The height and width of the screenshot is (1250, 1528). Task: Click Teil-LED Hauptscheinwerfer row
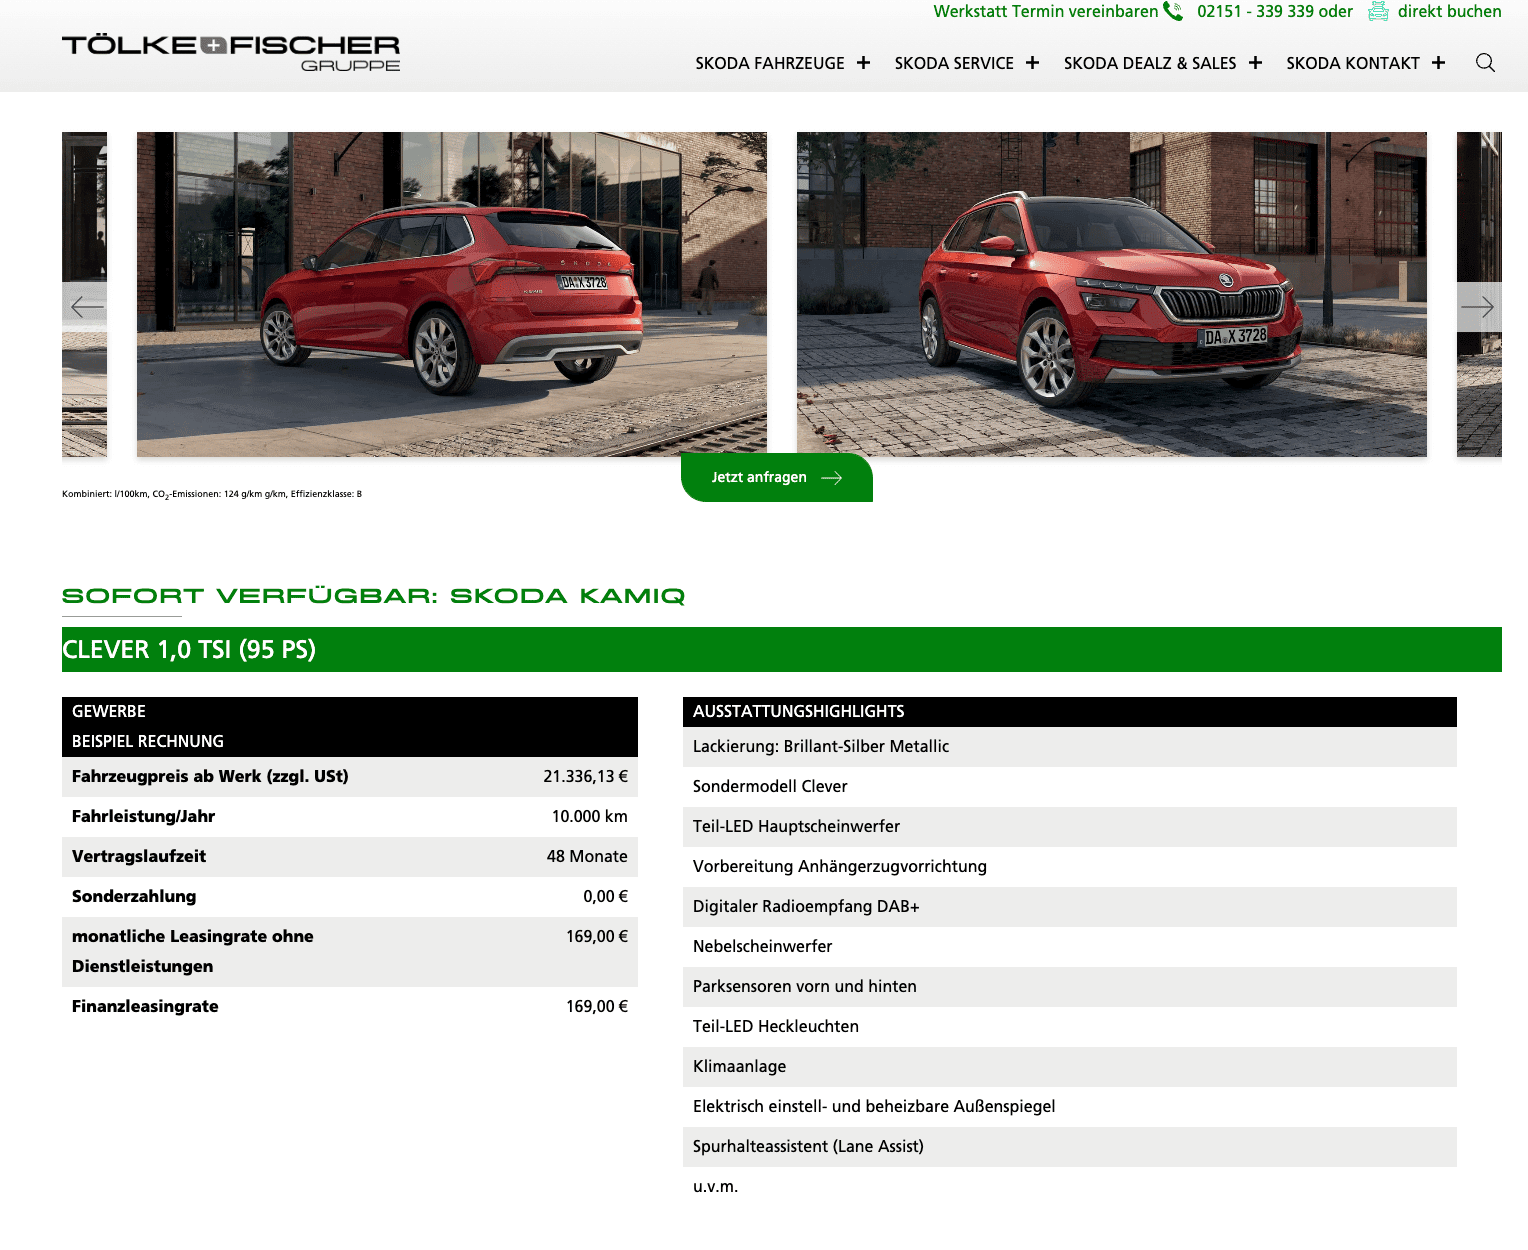coord(1069,827)
